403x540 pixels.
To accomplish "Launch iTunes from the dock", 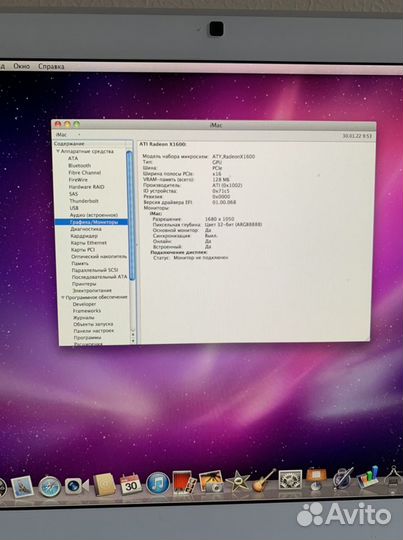I will tap(158, 483).
